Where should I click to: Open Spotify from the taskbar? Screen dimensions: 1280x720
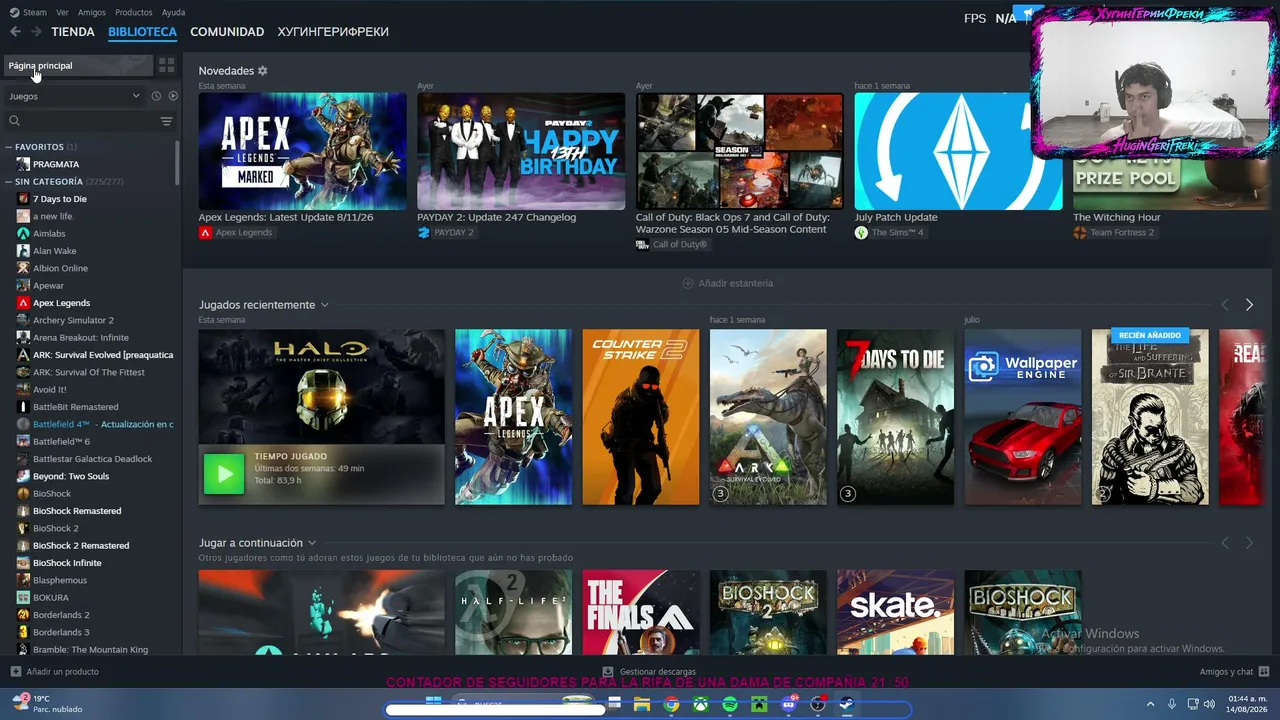(730, 705)
